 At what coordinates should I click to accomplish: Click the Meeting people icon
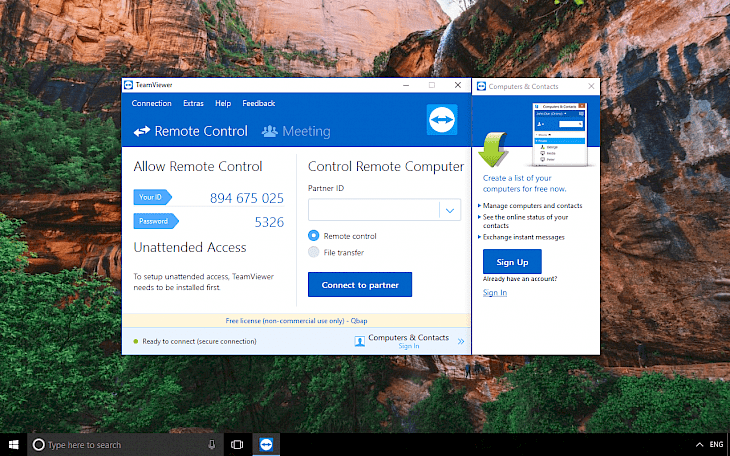270,131
